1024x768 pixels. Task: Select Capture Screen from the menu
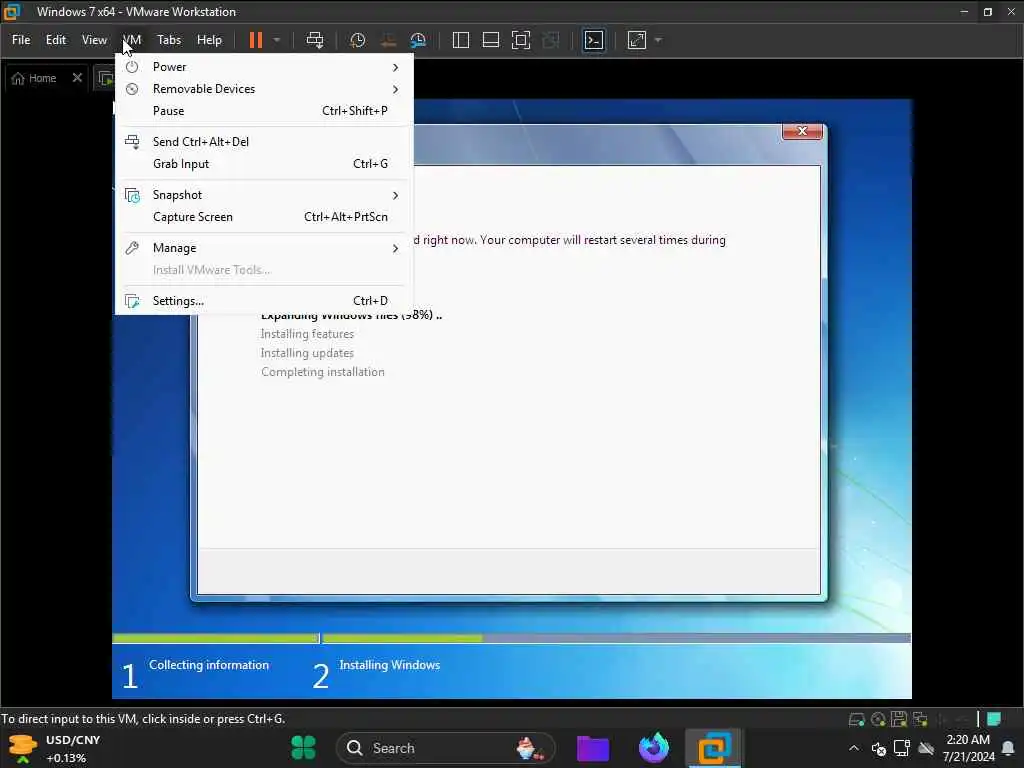264,217
